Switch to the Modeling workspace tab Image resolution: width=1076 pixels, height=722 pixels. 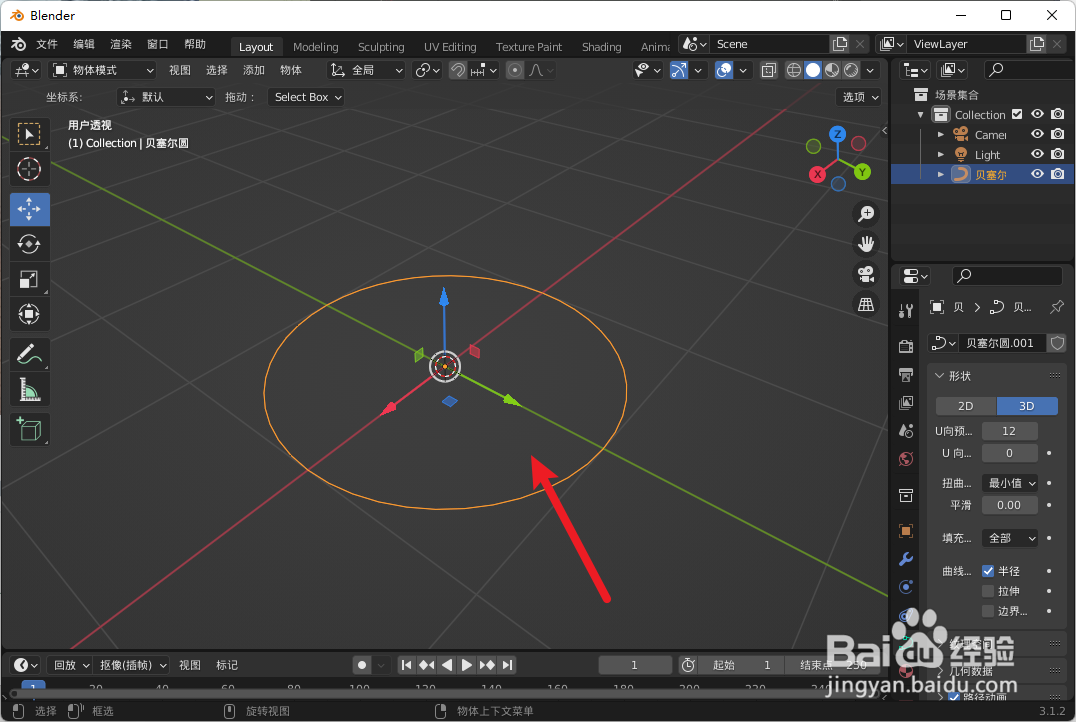(x=316, y=47)
